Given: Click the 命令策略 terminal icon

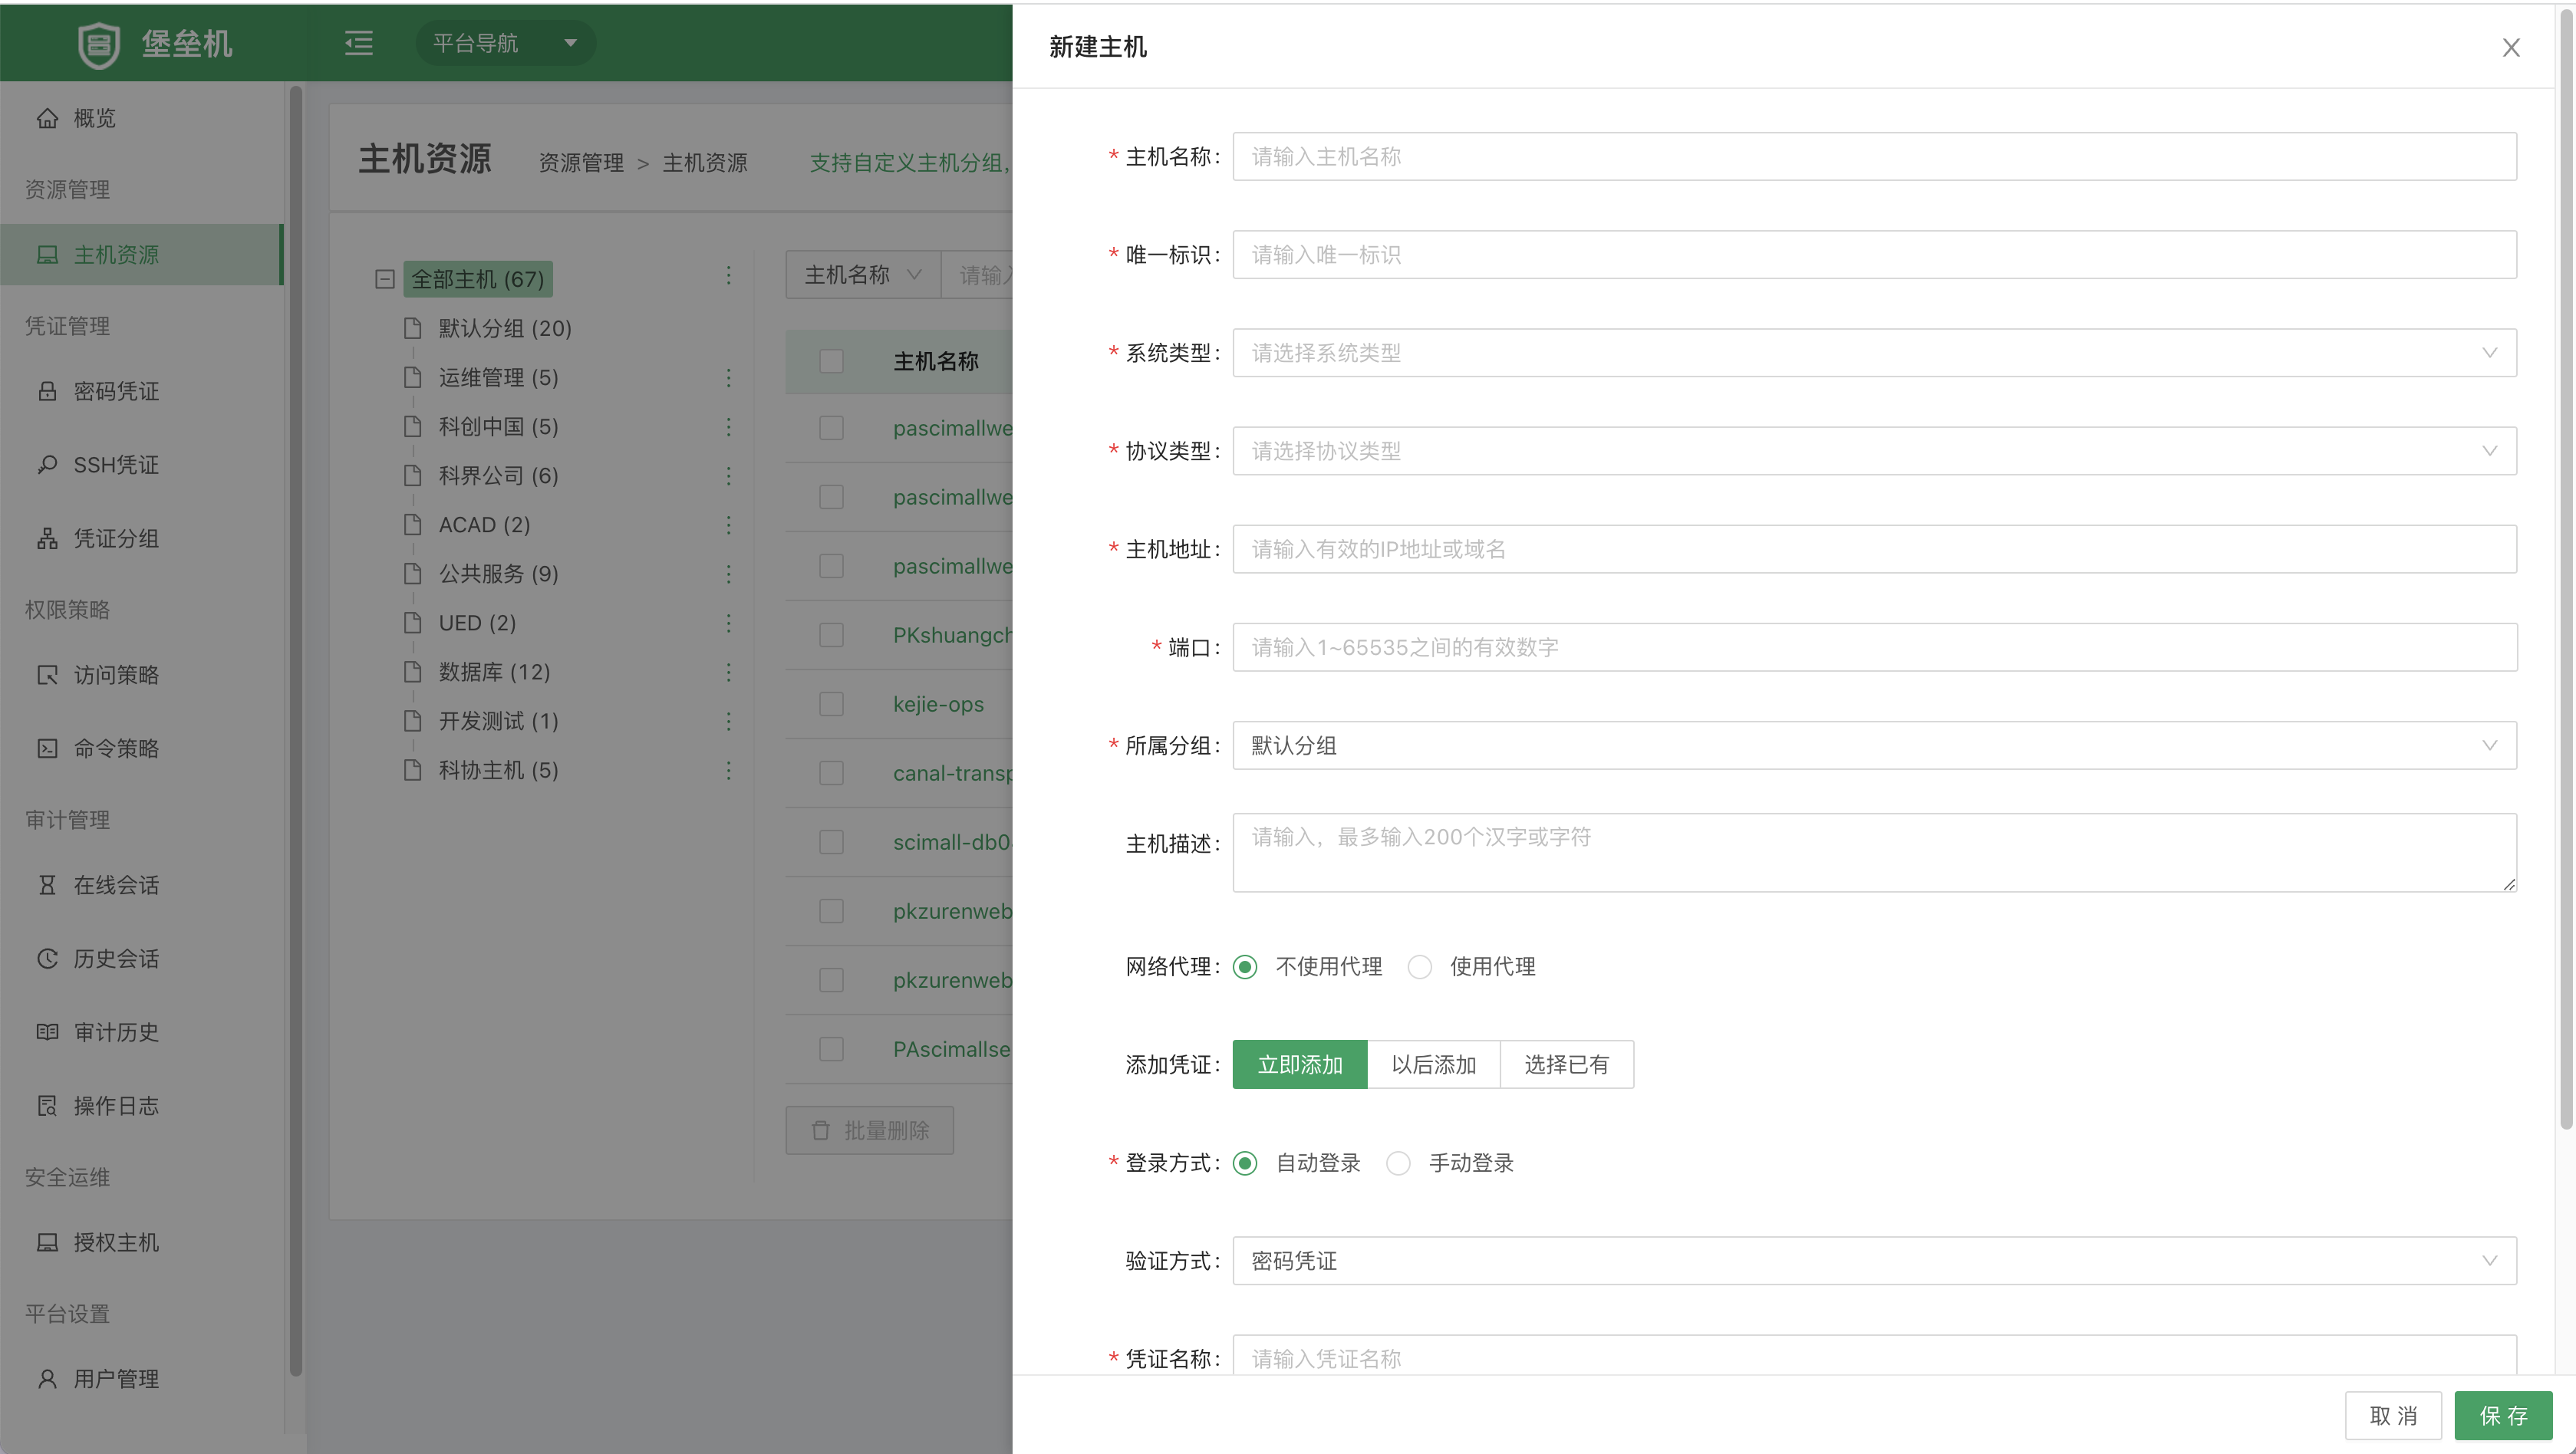Looking at the screenshot, I should [47, 749].
